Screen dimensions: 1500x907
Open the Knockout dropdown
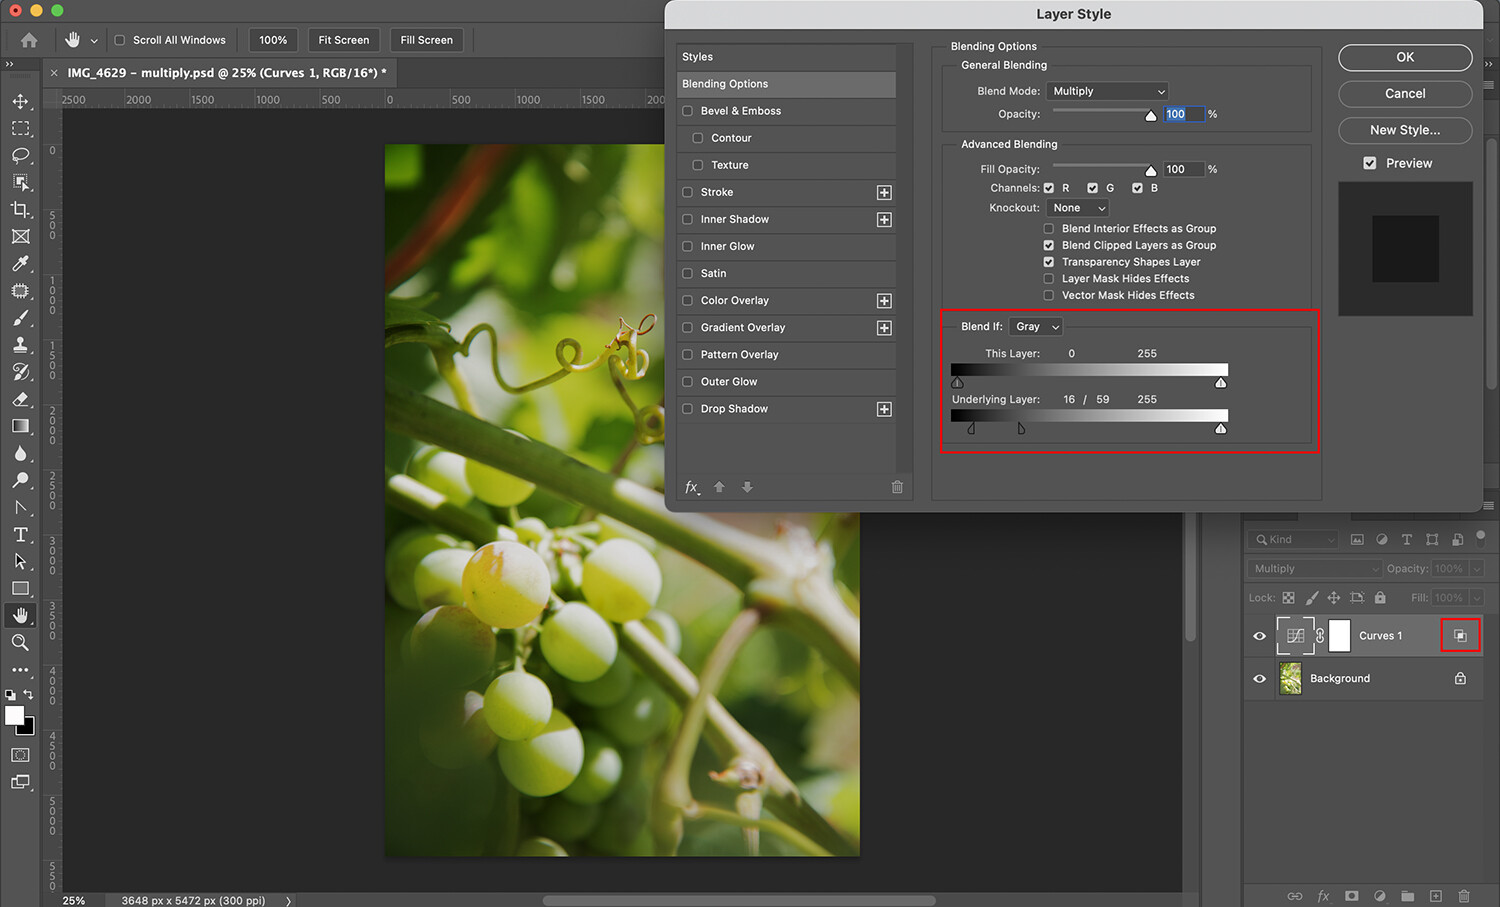[x=1078, y=208]
